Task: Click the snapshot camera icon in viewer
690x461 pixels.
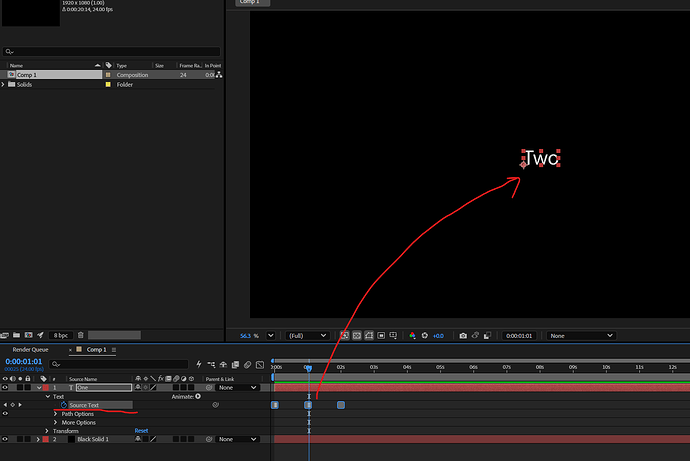Action: 463,336
